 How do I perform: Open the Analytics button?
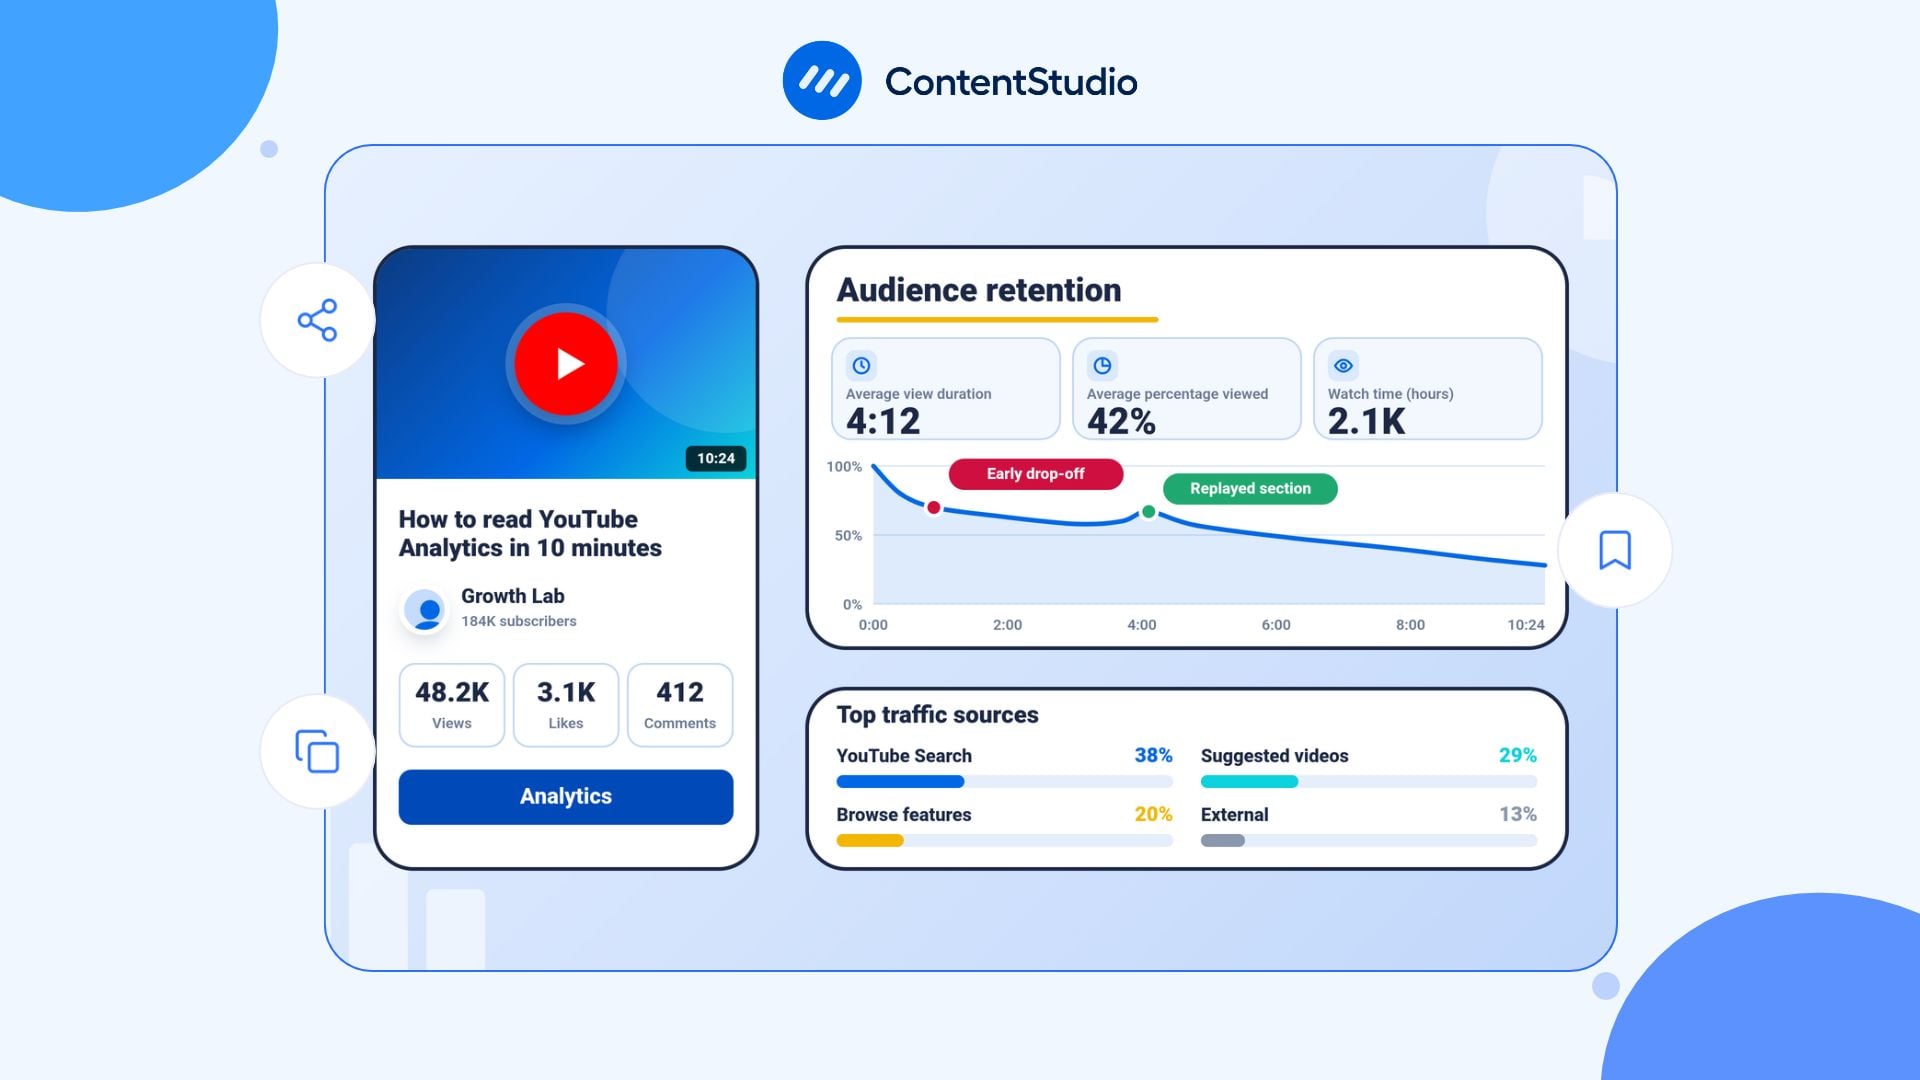pos(566,797)
